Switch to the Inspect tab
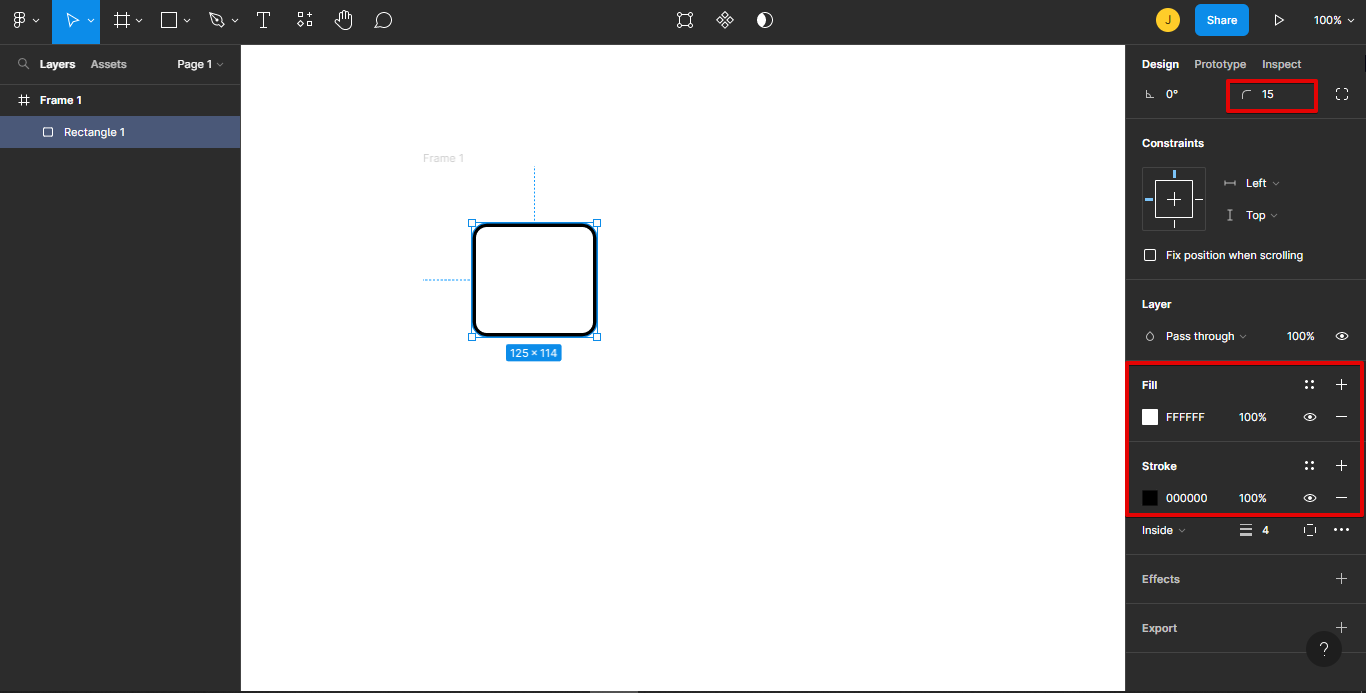This screenshot has width=1368, height=693. [x=1281, y=64]
